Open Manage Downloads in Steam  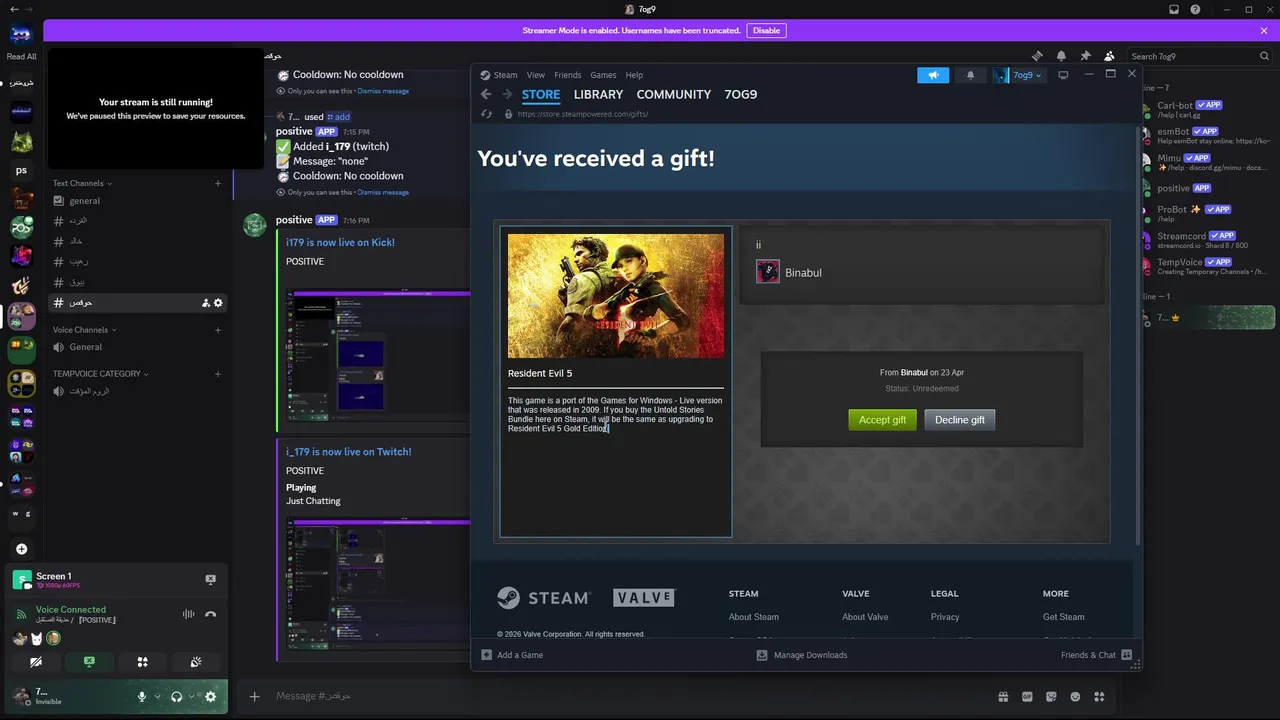[802, 655]
